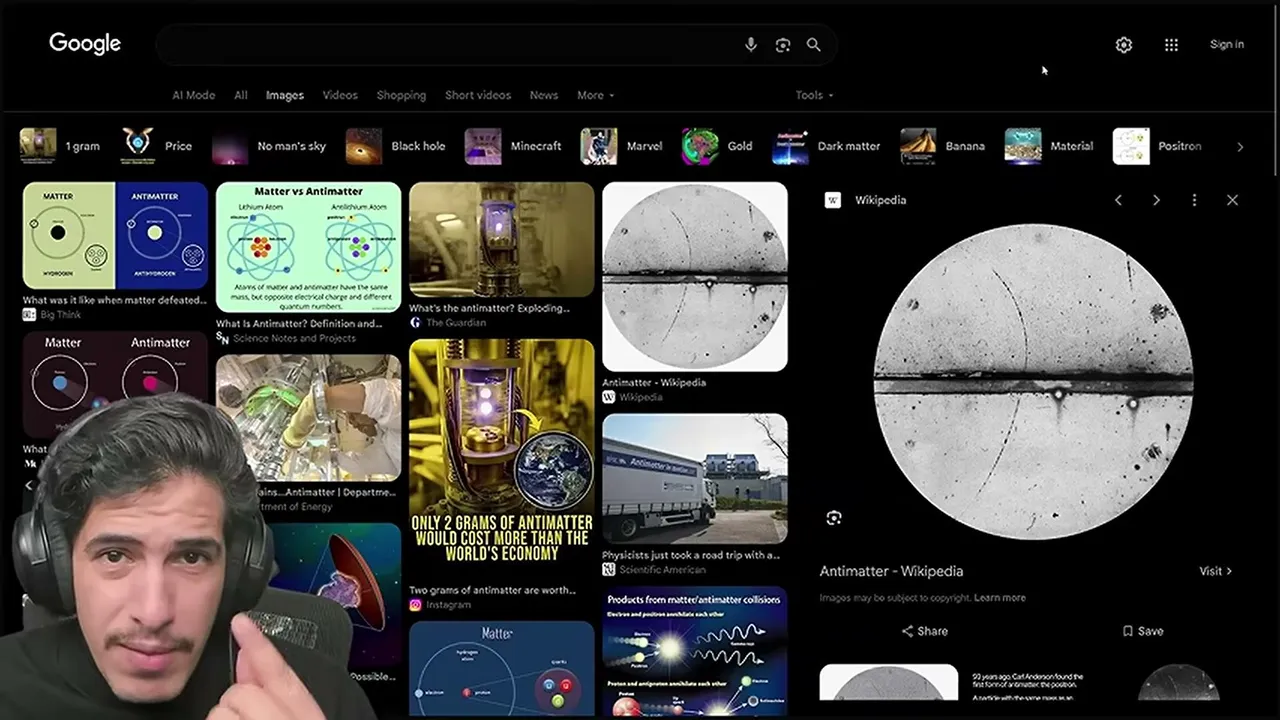Expand the More dropdown
Image resolution: width=1280 pixels, height=720 pixels.
pyautogui.click(x=596, y=95)
